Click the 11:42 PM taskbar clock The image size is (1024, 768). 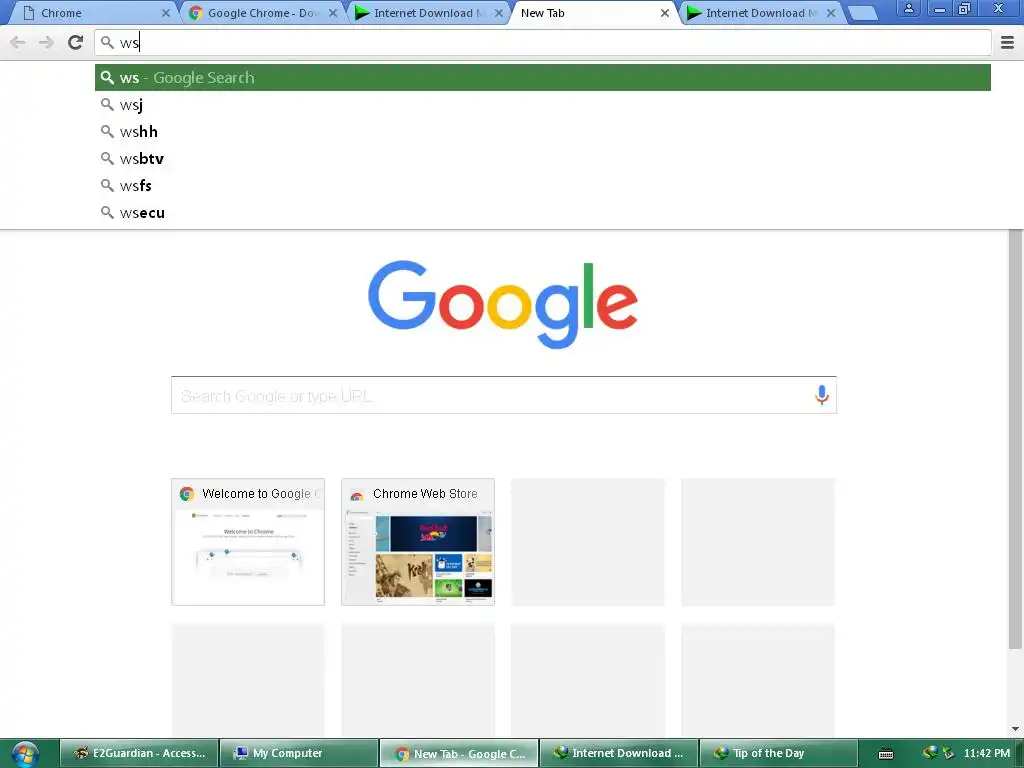(x=986, y=754)
